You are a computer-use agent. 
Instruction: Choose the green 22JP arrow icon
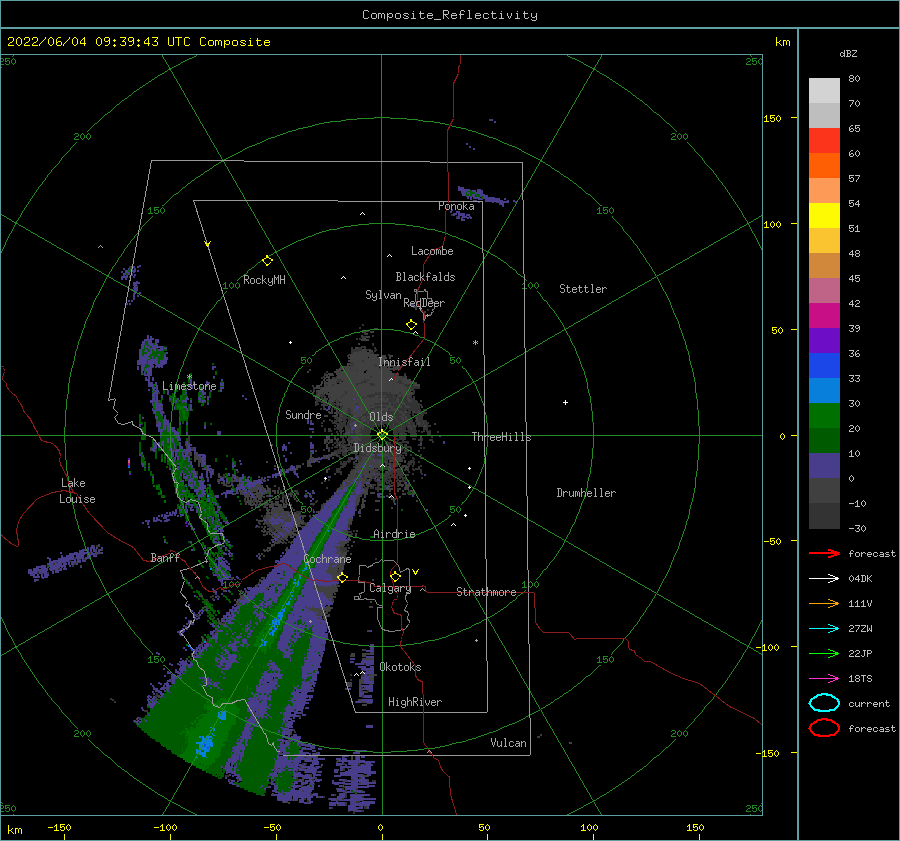(824, 653)
